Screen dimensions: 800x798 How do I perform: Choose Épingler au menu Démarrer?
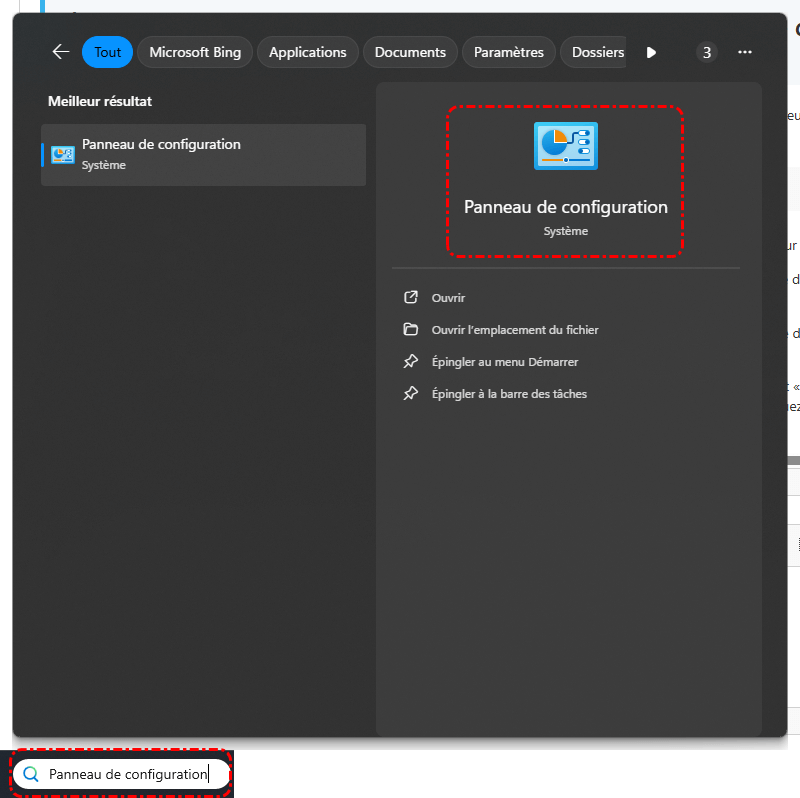504,362
